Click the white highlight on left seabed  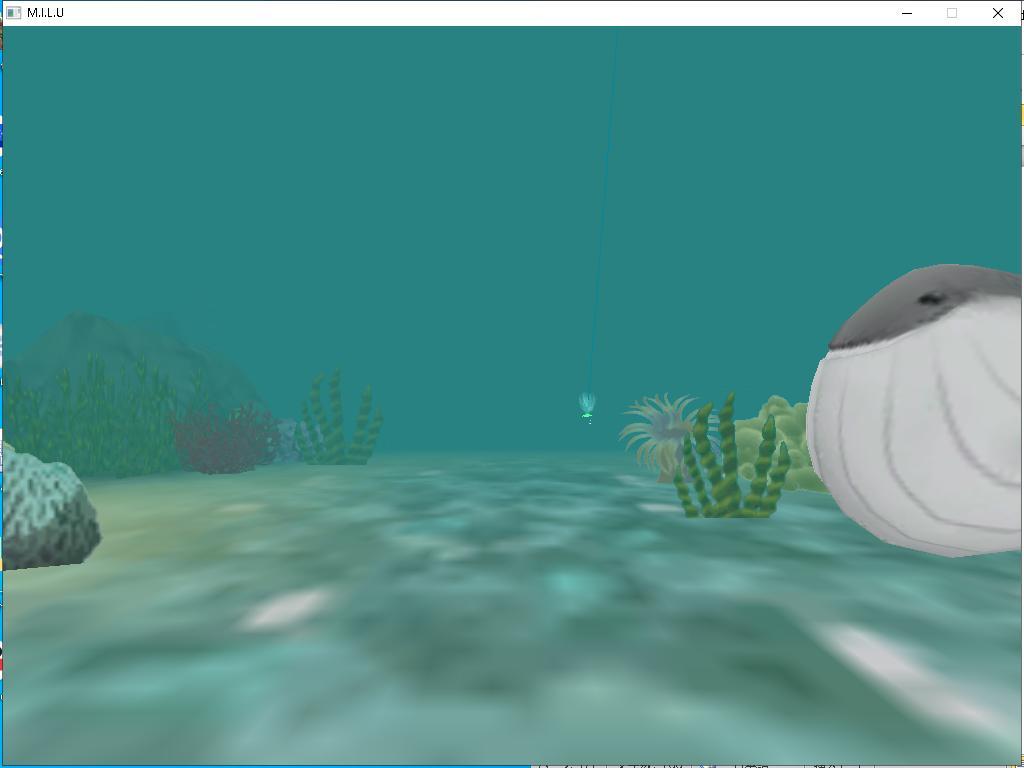[x=287, y=608]
